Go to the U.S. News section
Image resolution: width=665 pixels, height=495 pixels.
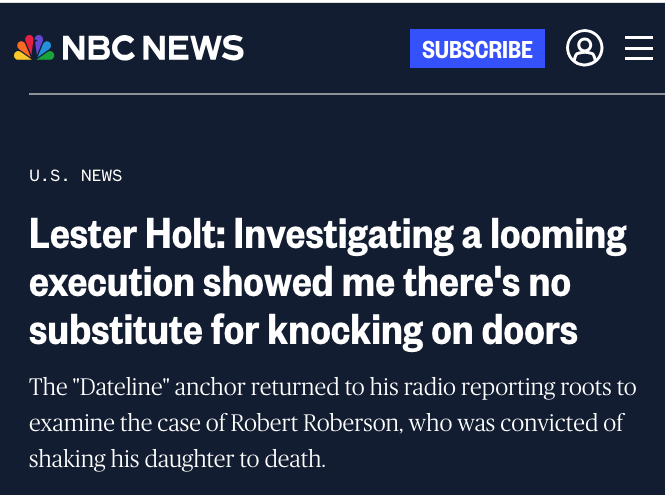[x=76, y=176]
